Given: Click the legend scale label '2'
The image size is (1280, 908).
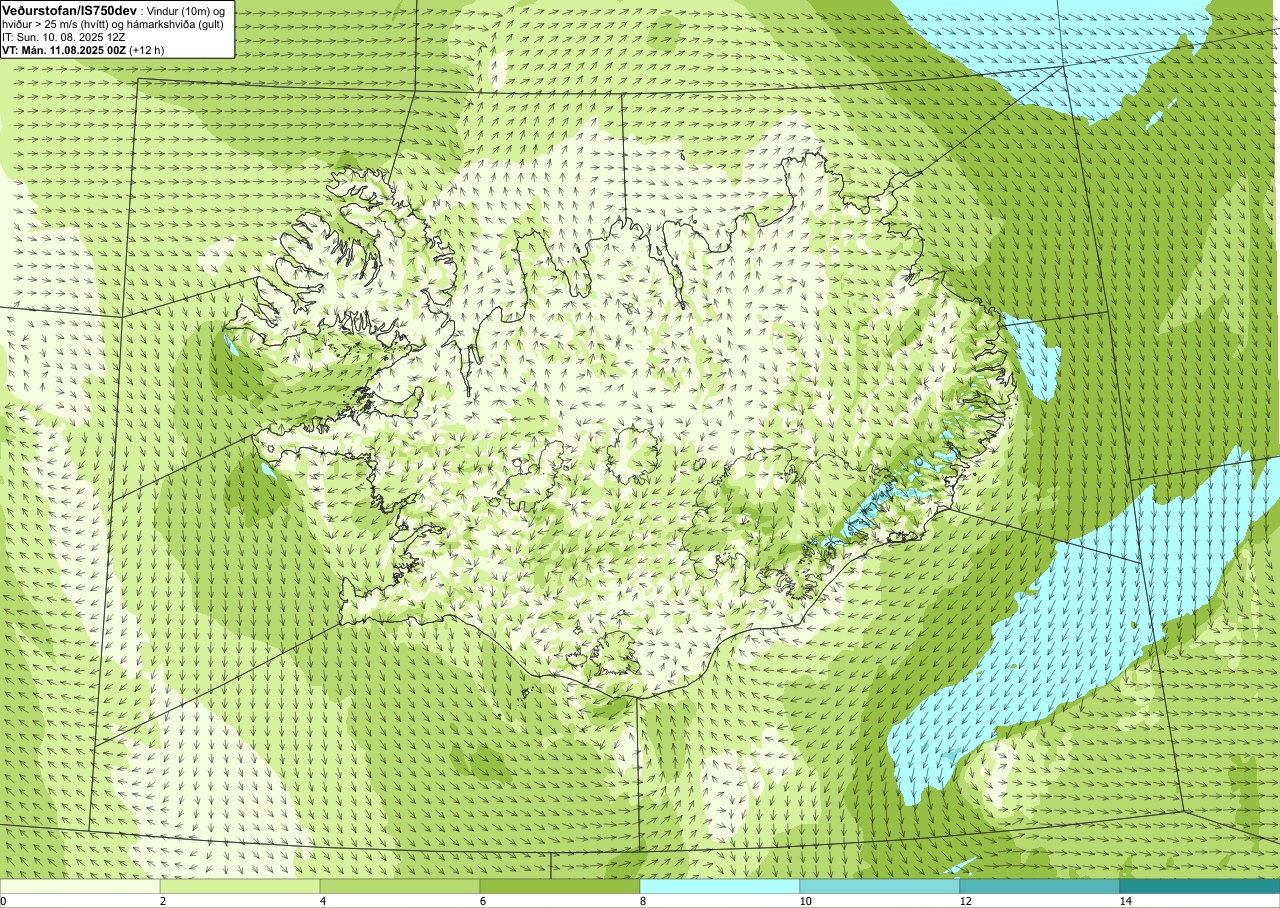Looking at the screenshot, I should pyautogui.click(x=163, y=901).
